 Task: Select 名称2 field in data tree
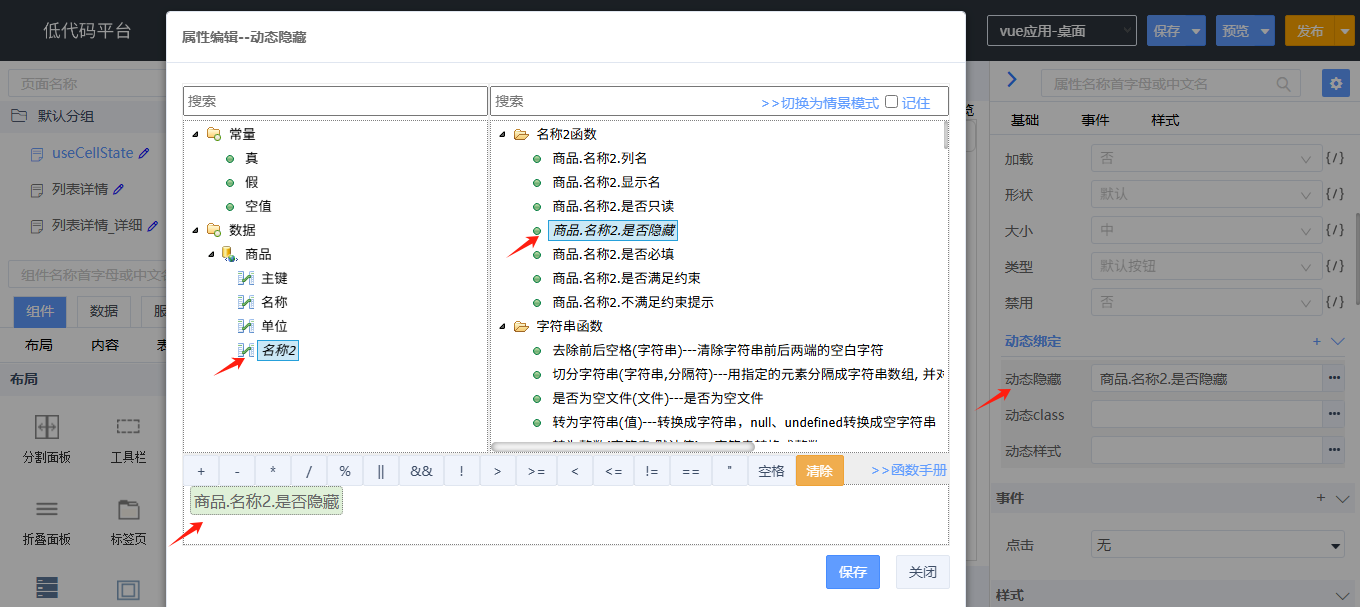tap(278, 350)
